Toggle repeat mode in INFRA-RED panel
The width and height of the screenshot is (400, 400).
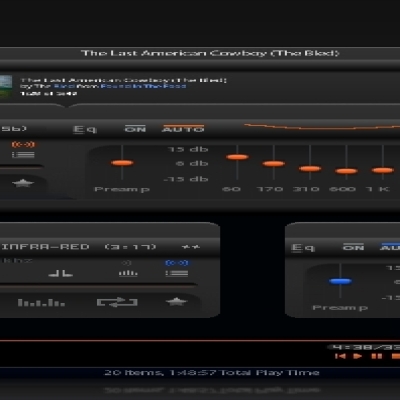[117, 302]
